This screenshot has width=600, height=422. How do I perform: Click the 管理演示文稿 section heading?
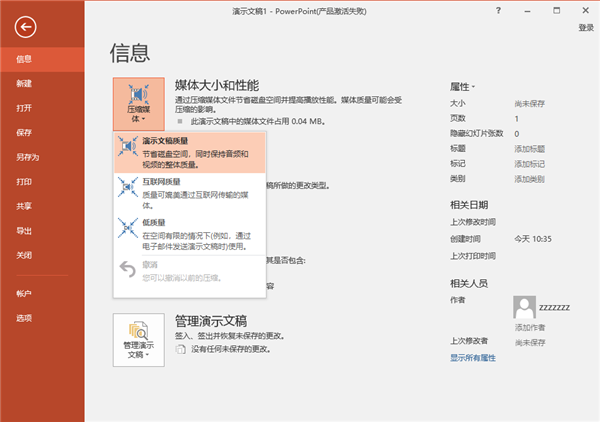pyautogui.click(x=211, y=321)
